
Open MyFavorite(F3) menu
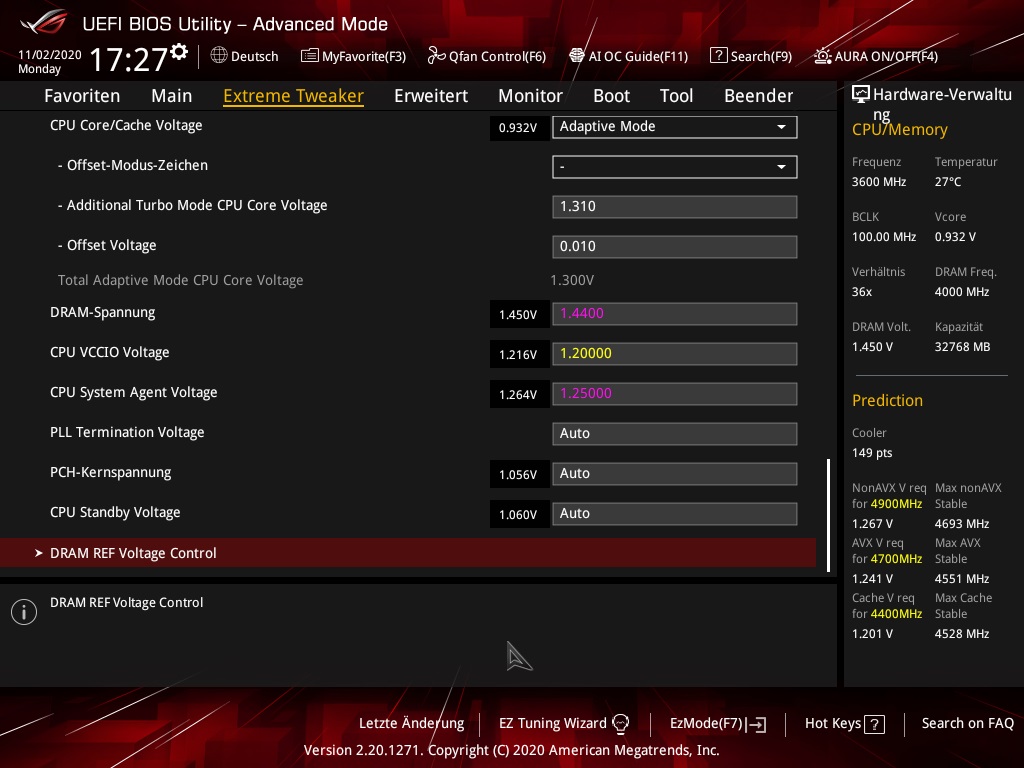[x=353, y=56]
